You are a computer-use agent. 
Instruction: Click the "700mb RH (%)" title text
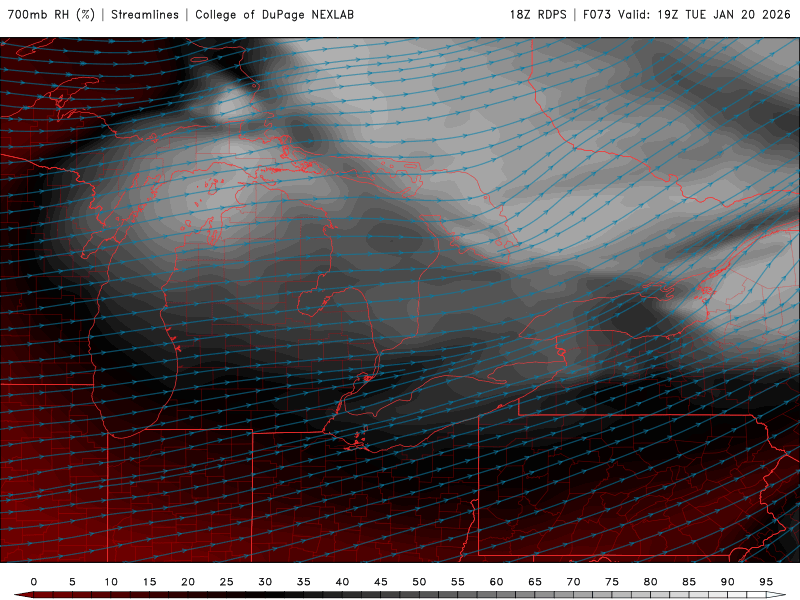[x=51, y=14]
